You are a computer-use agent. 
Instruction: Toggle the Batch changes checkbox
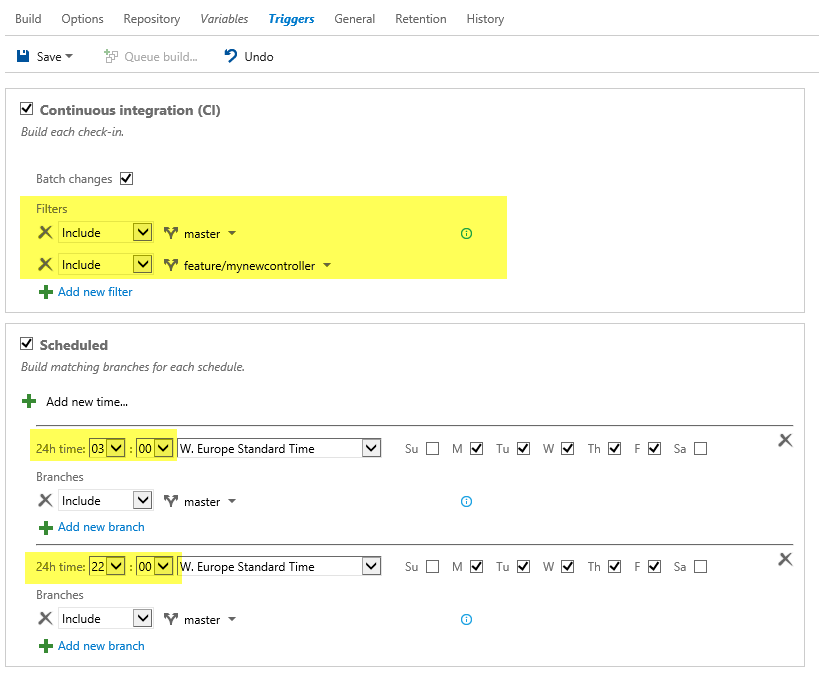click(x=126, y=179)
